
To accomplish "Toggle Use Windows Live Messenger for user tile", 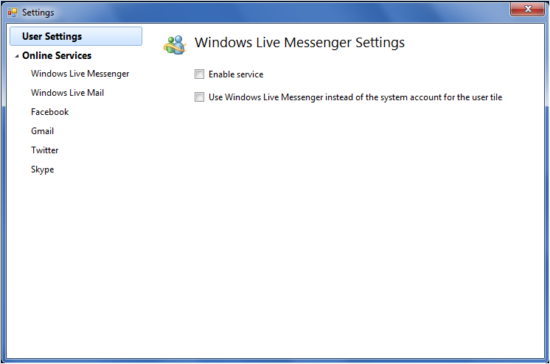I will point(199,97).
